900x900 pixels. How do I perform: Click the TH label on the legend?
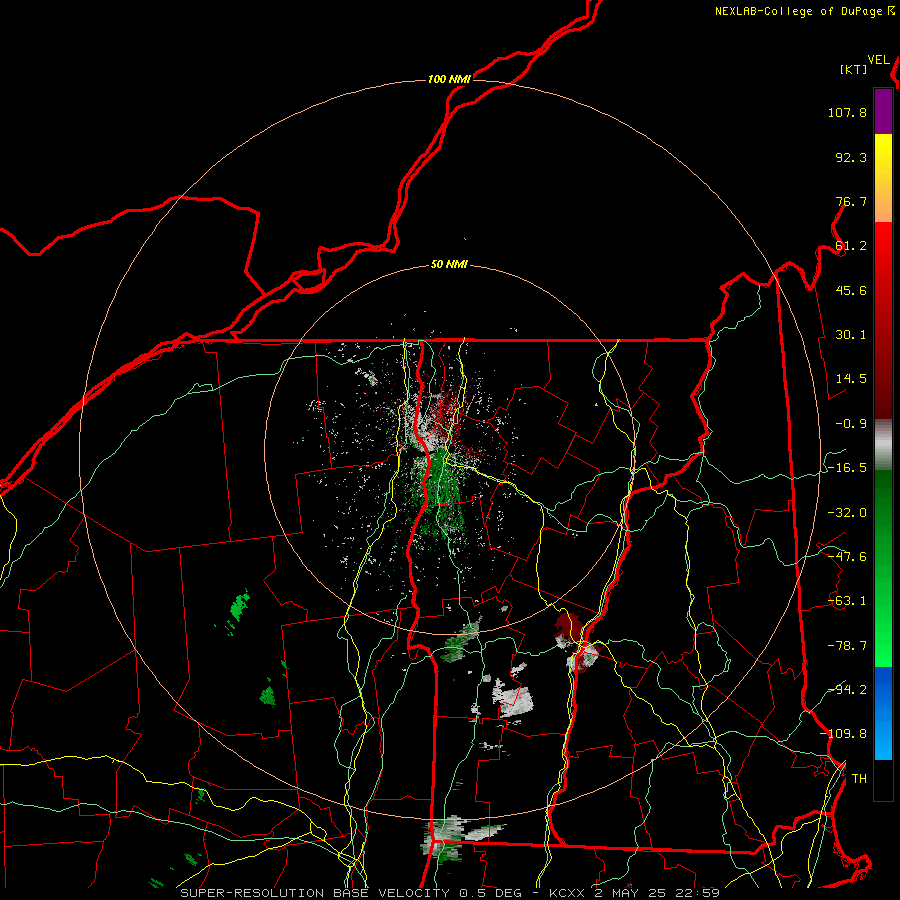859,779
